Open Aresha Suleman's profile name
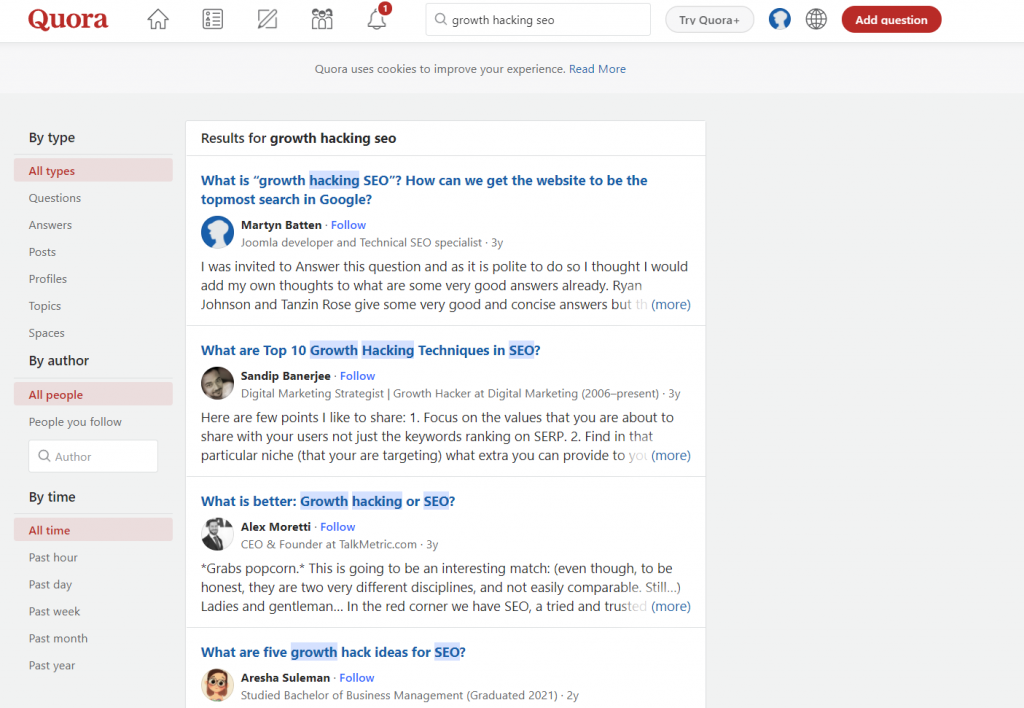 tap(285, 677)
